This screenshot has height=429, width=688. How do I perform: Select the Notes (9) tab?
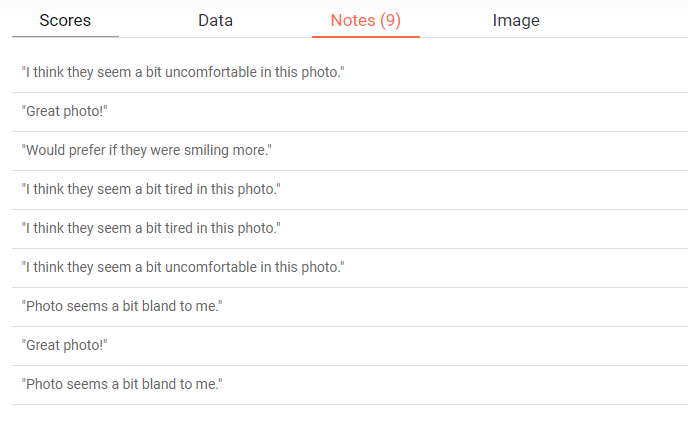(x=365, y=21)
